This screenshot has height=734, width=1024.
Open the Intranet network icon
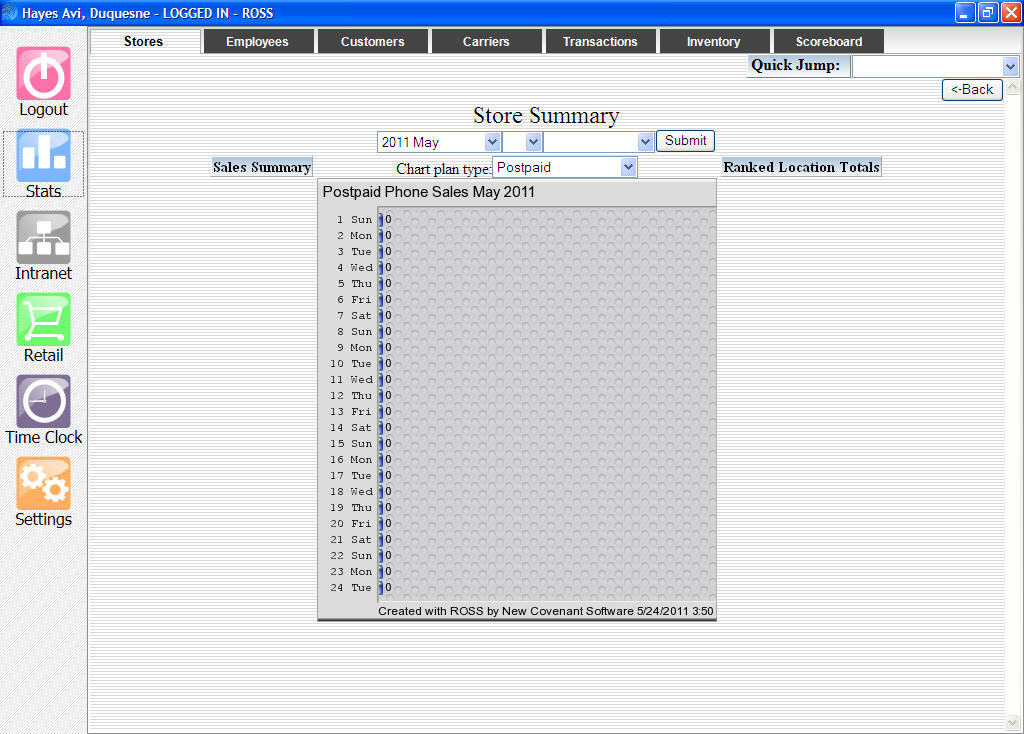pyautogui.click(x=43, y=237)
